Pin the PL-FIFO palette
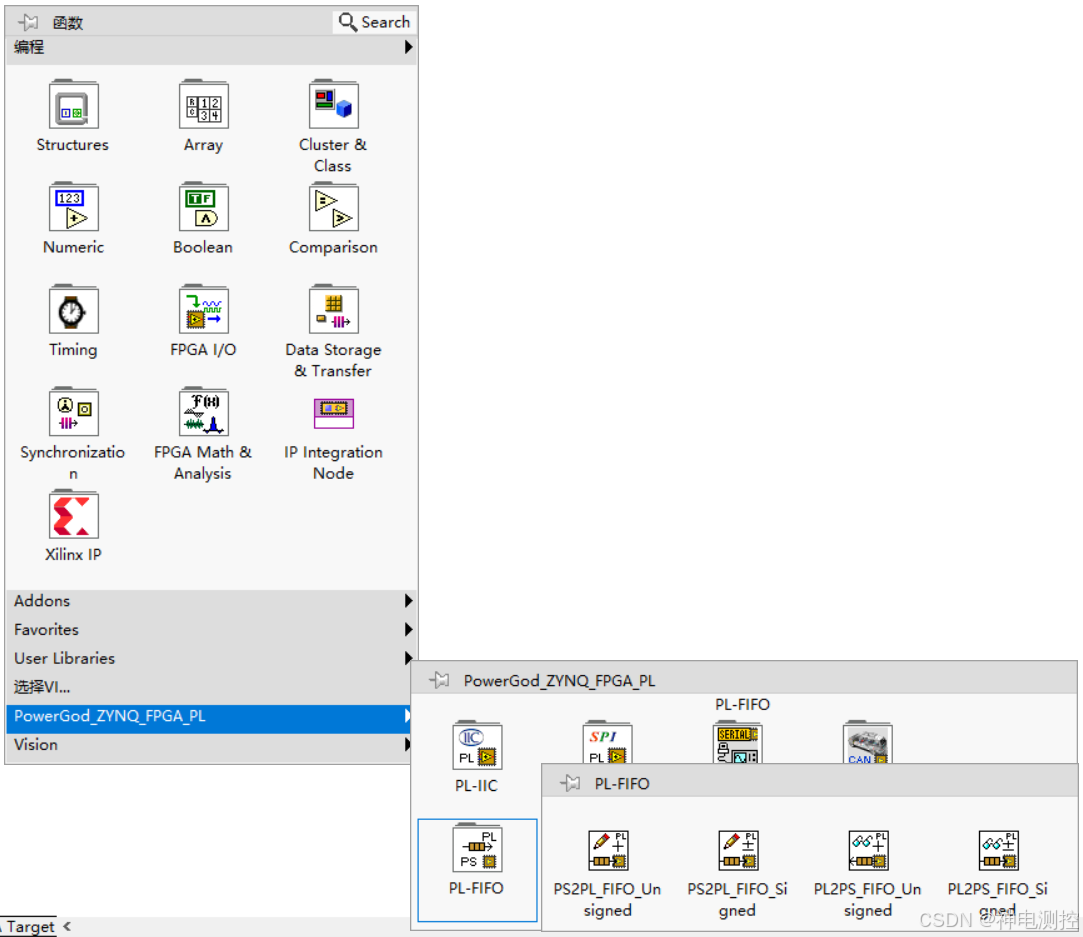The width and height of the screenshot is (1083, 937). (x=570, y=783)
